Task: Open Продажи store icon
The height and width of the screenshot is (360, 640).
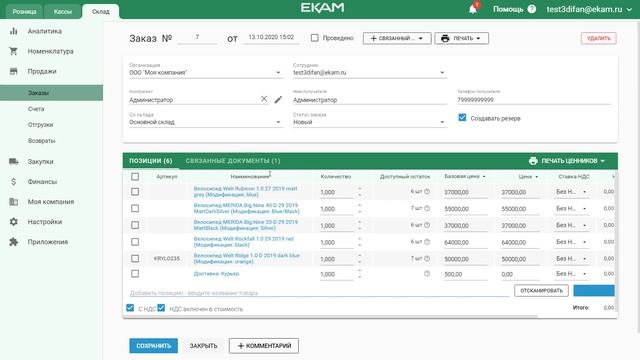Action: [13, 71]
